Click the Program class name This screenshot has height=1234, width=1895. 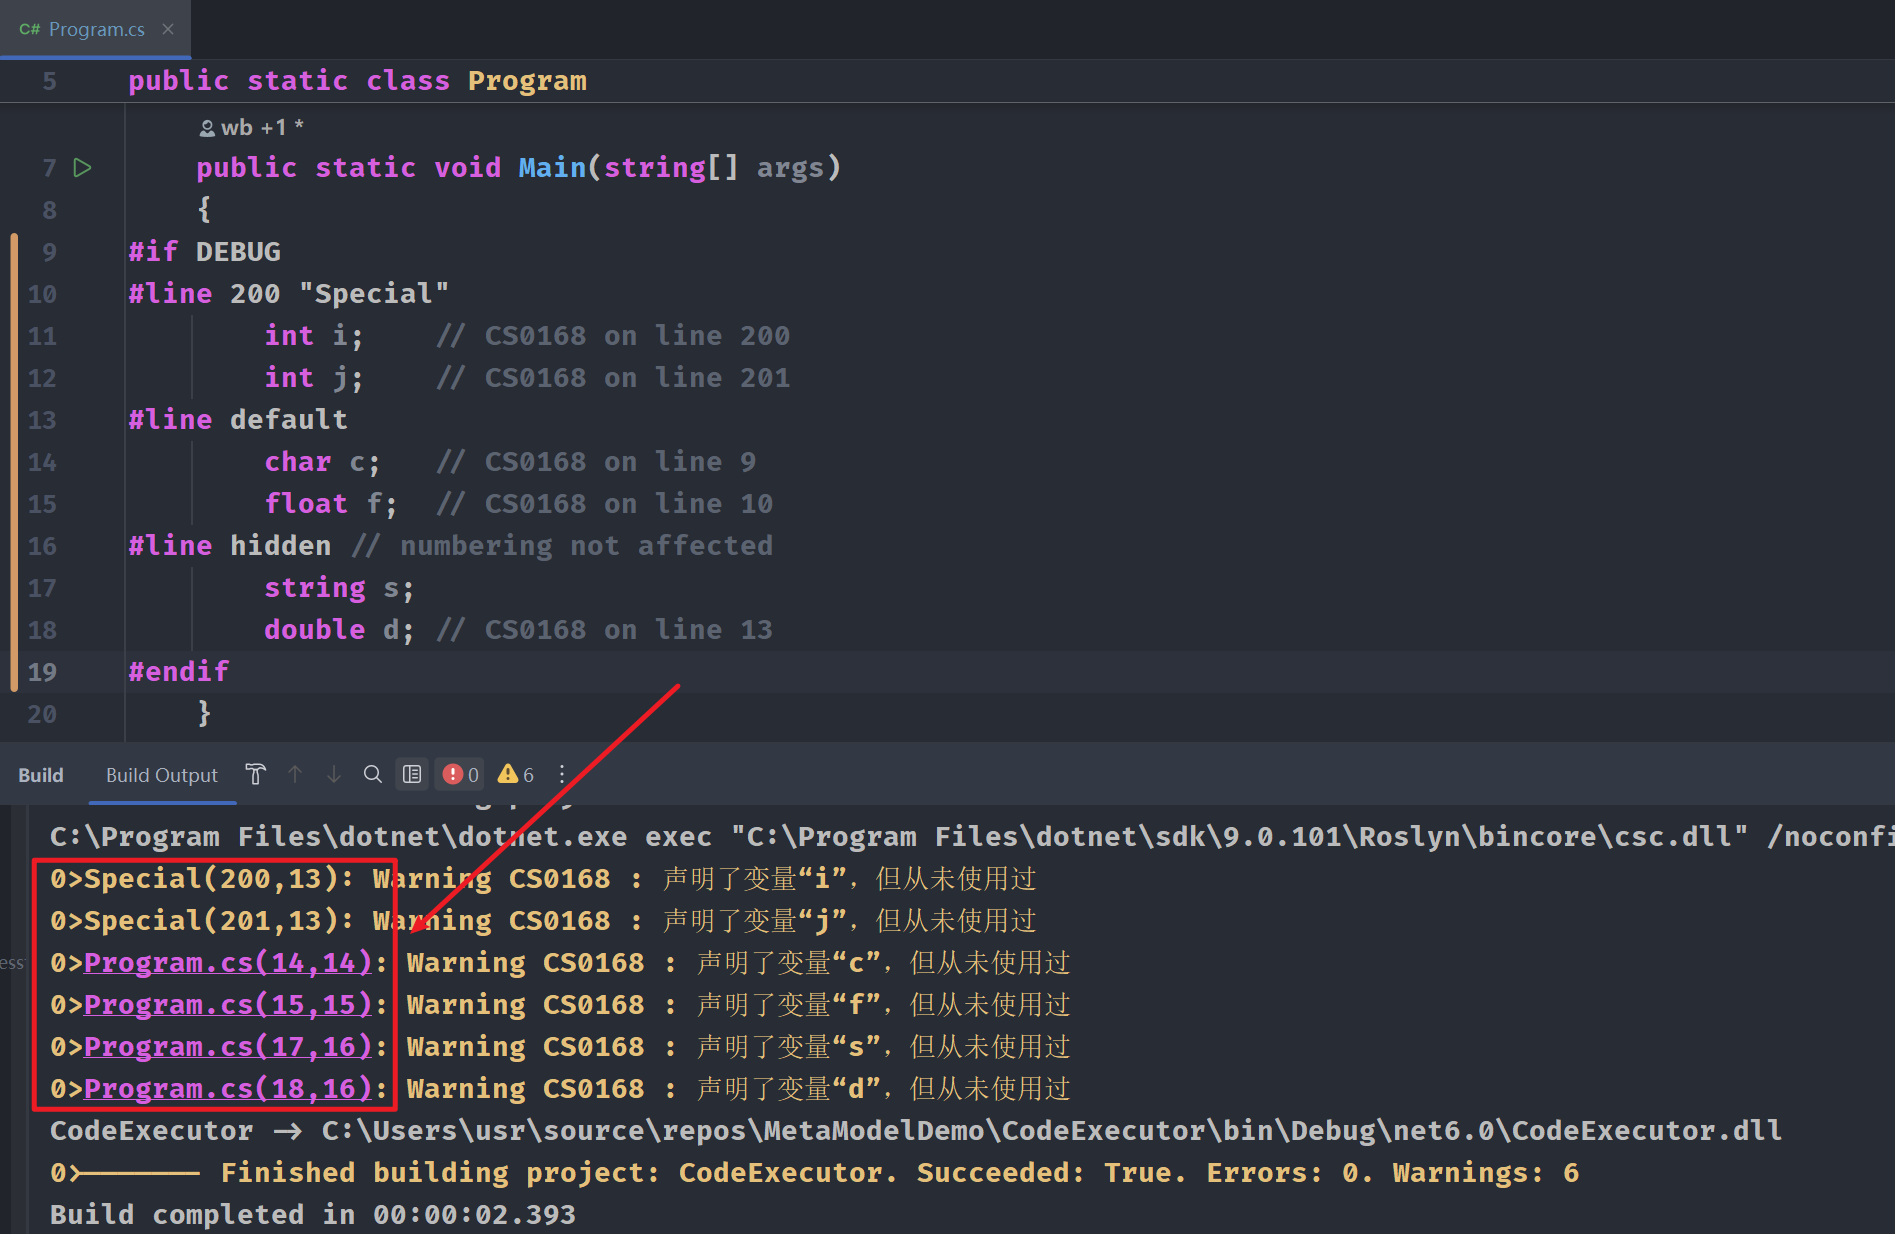527,81
